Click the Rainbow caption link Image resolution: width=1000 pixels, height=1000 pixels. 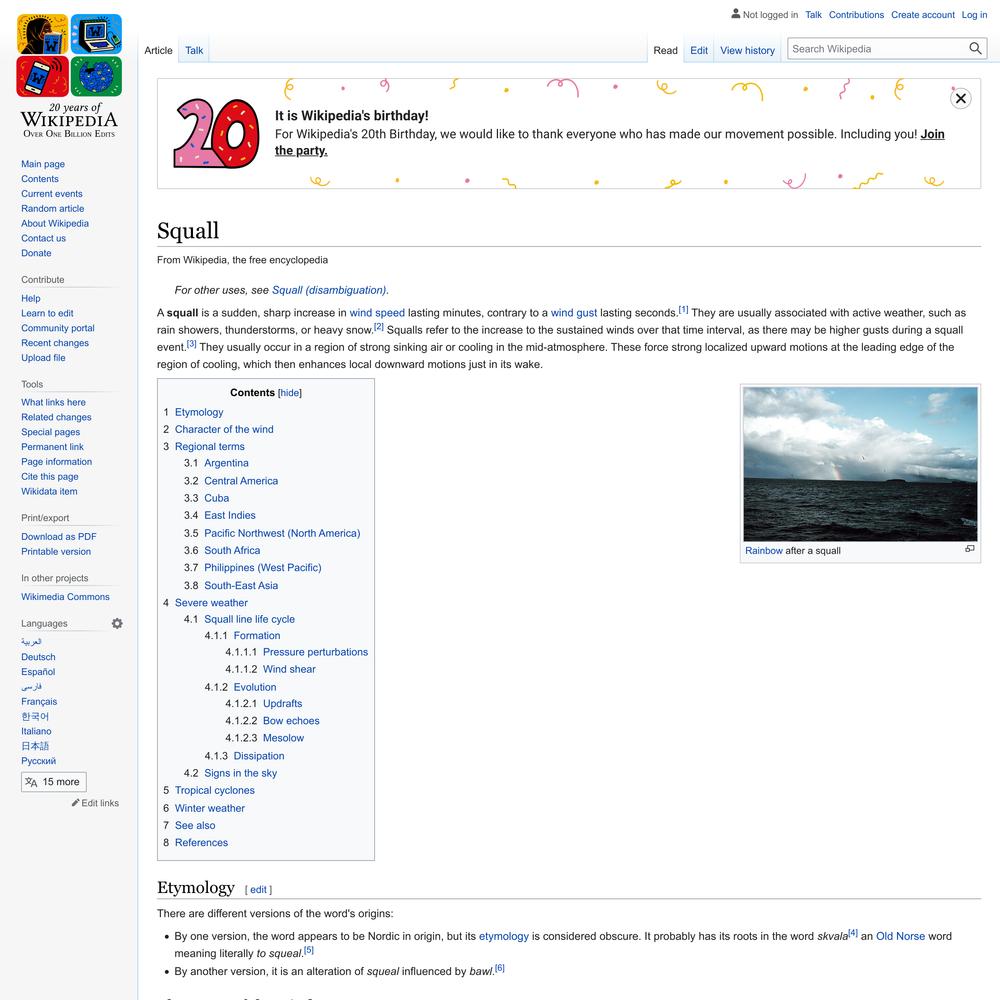tap(763, 551)
